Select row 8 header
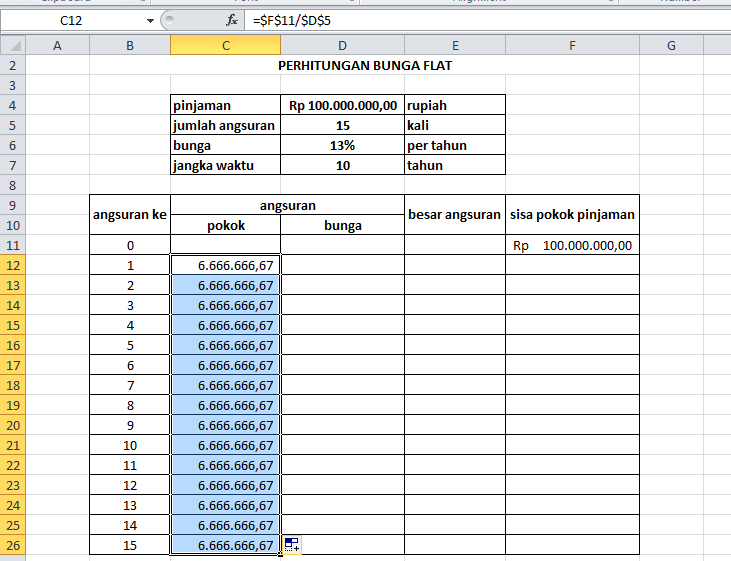 click(13, 186)
